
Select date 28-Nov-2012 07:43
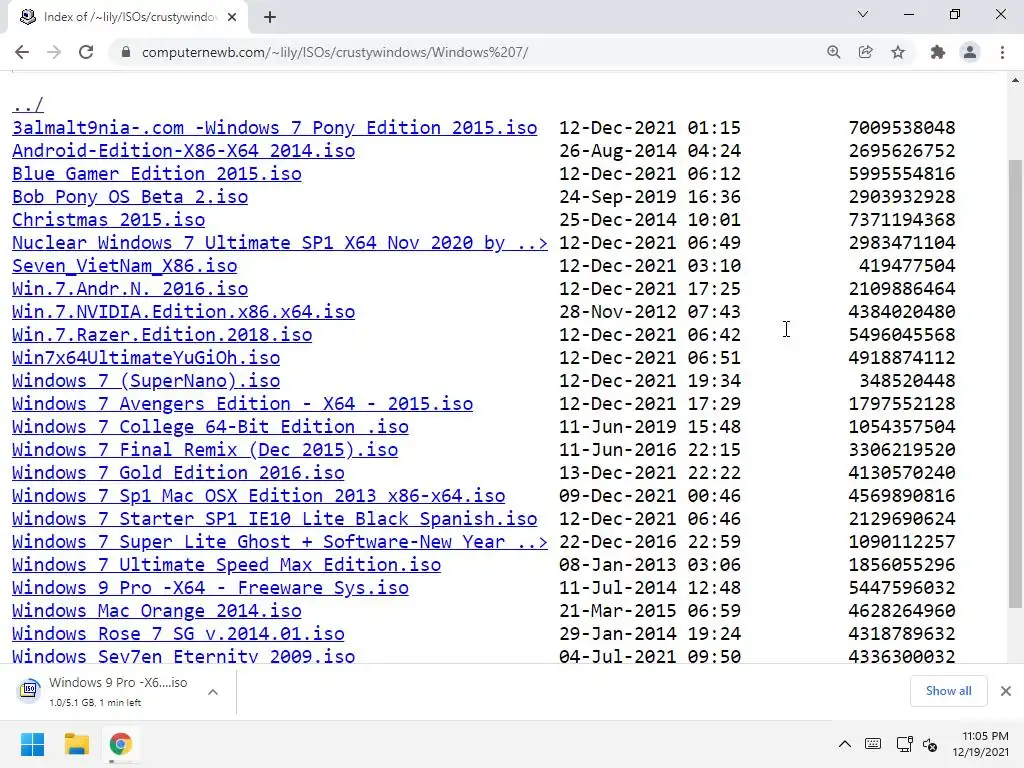point(650,312)
